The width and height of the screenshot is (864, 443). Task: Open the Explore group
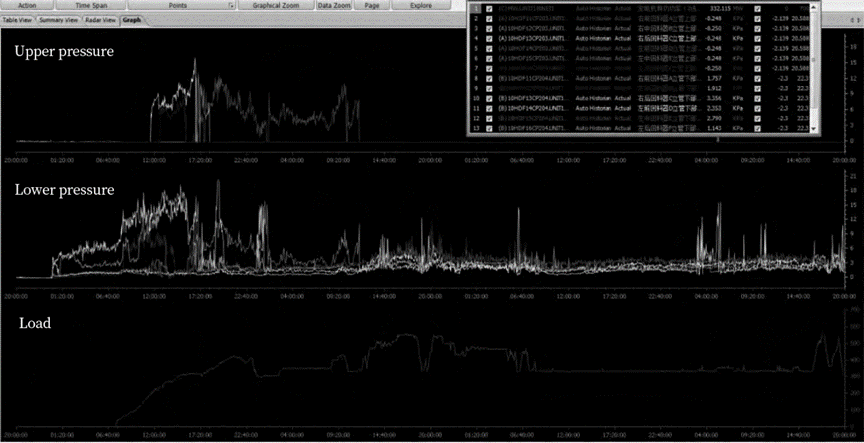pyautogui.click(x=421, y=5)
